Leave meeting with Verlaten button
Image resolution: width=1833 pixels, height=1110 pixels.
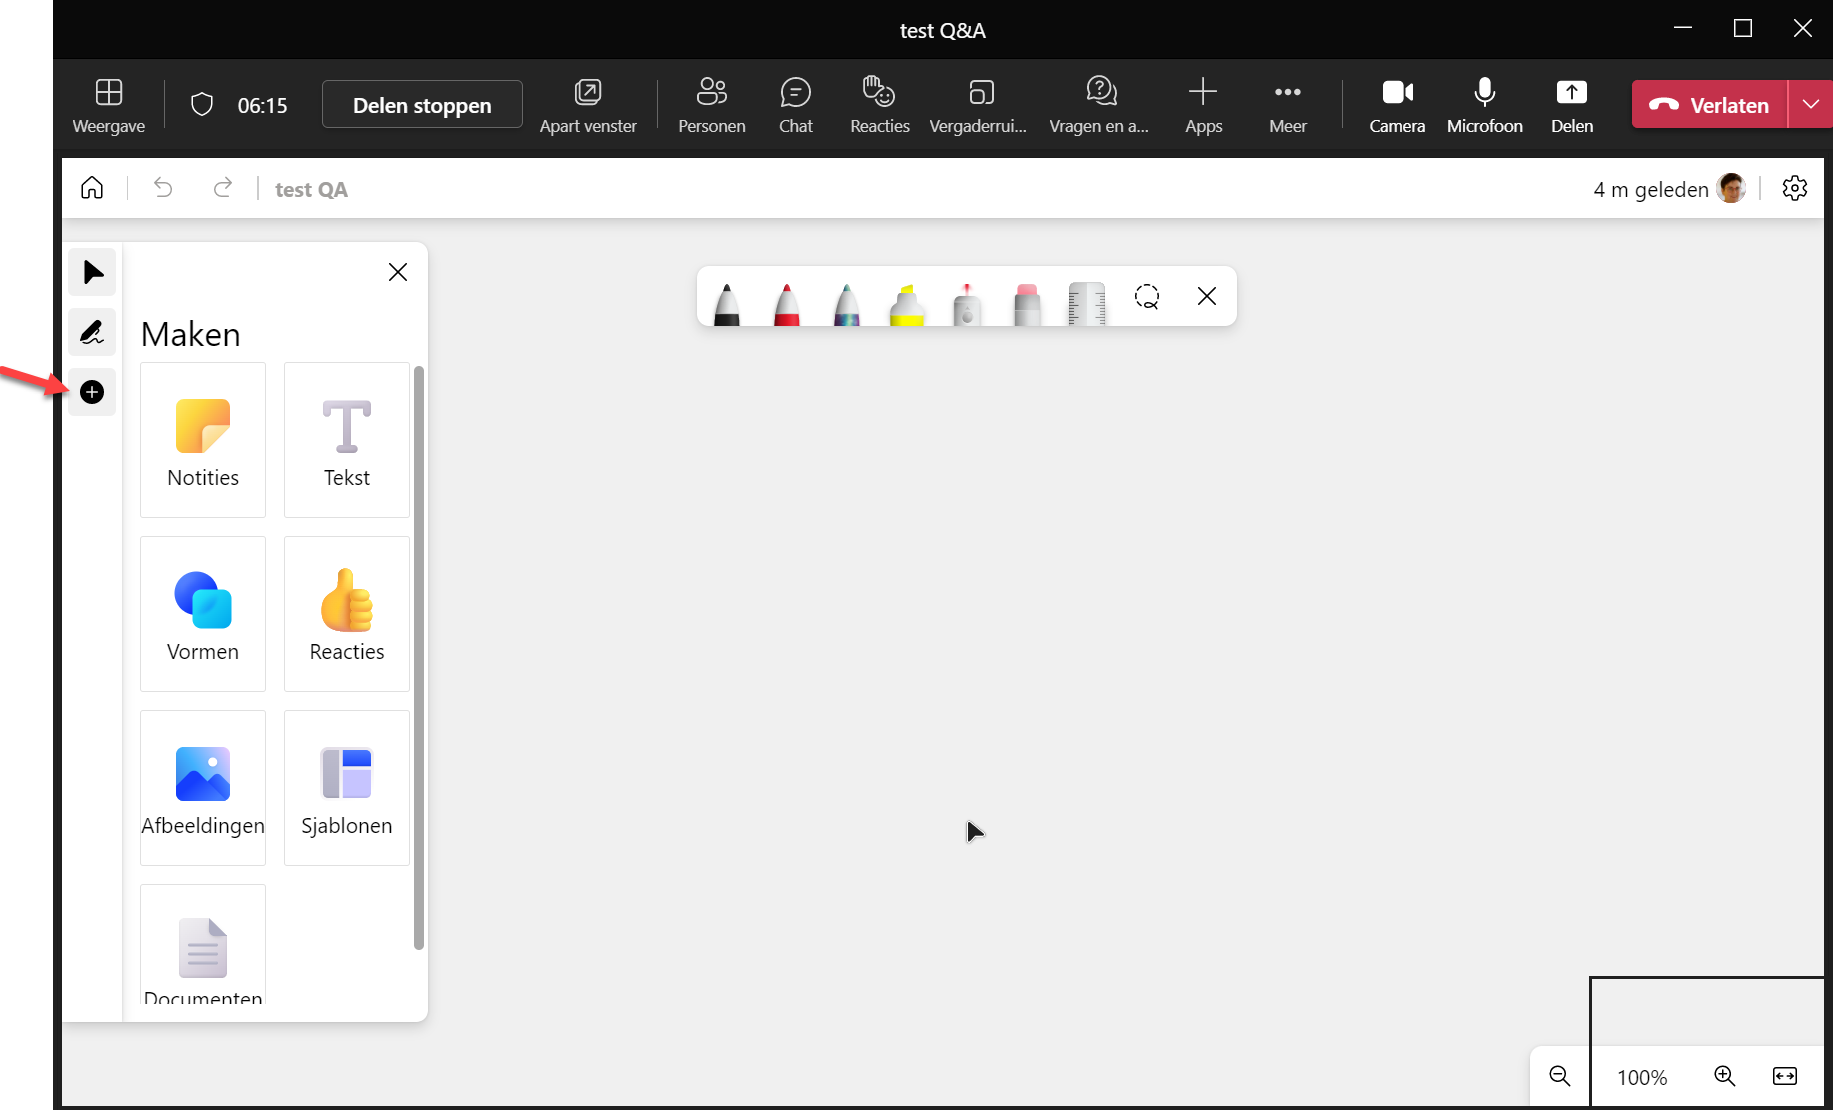tap(1709, 105)
